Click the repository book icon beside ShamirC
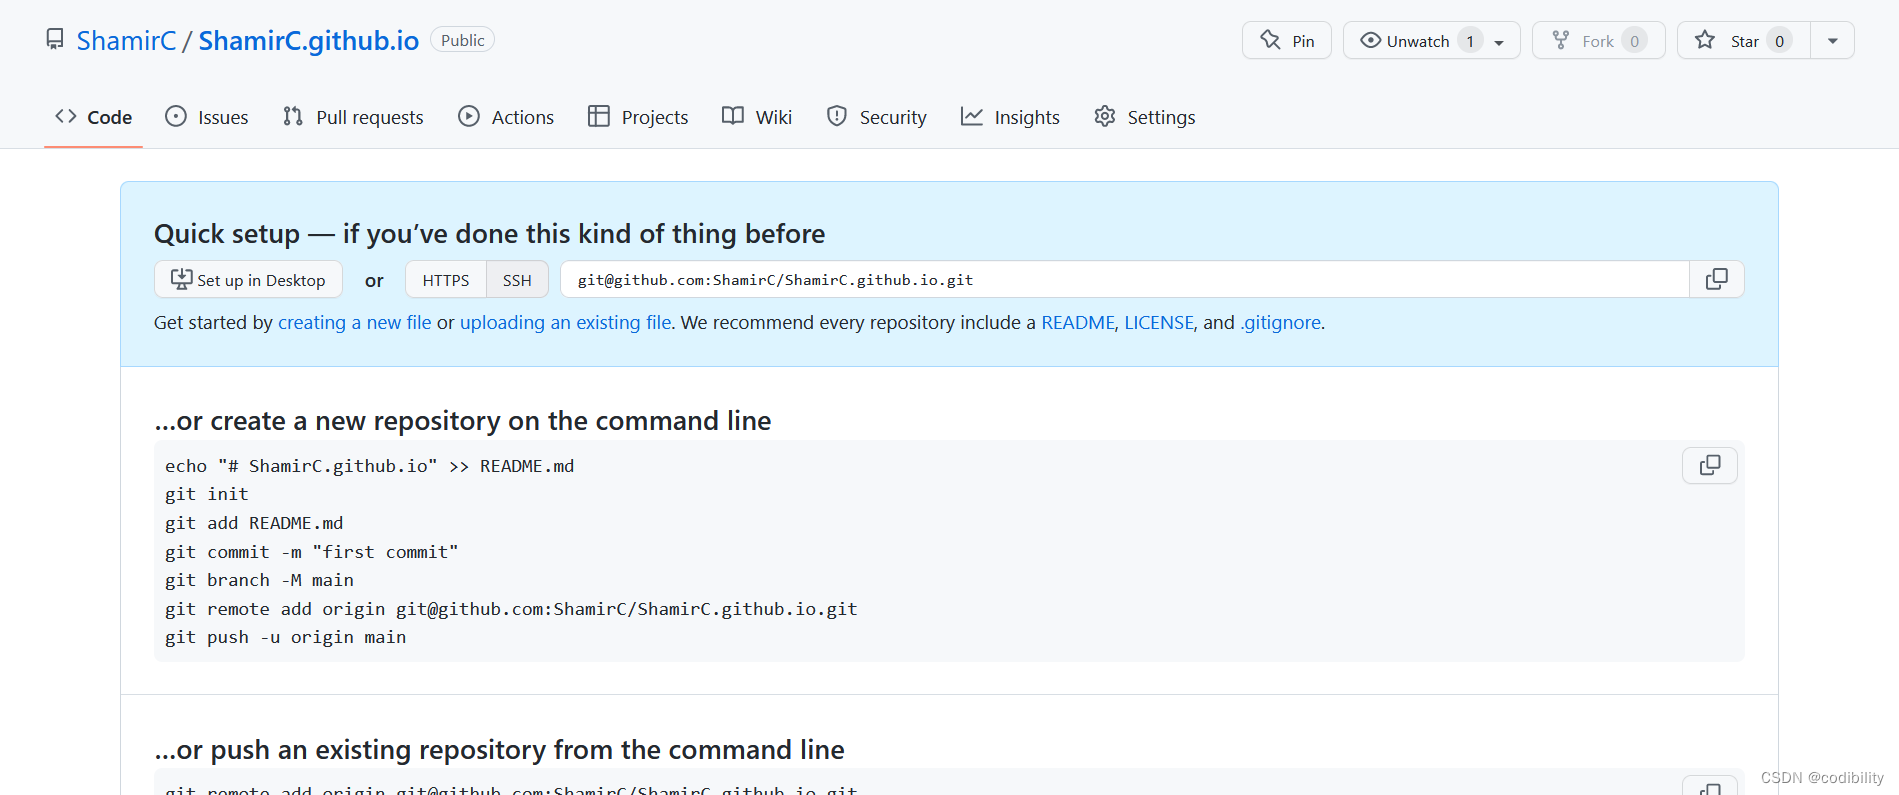Screen dimensions: 1899x795 [55, 40]
